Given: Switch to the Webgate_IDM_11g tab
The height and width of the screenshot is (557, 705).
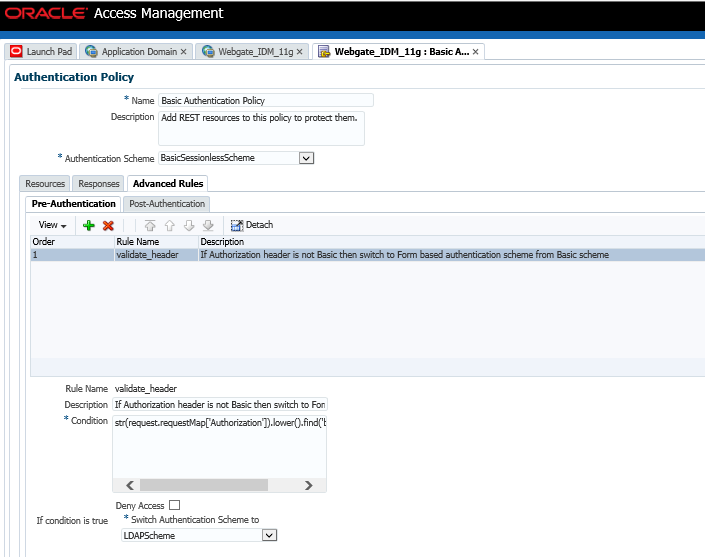Looking at the screenshot, I should 252,51.
